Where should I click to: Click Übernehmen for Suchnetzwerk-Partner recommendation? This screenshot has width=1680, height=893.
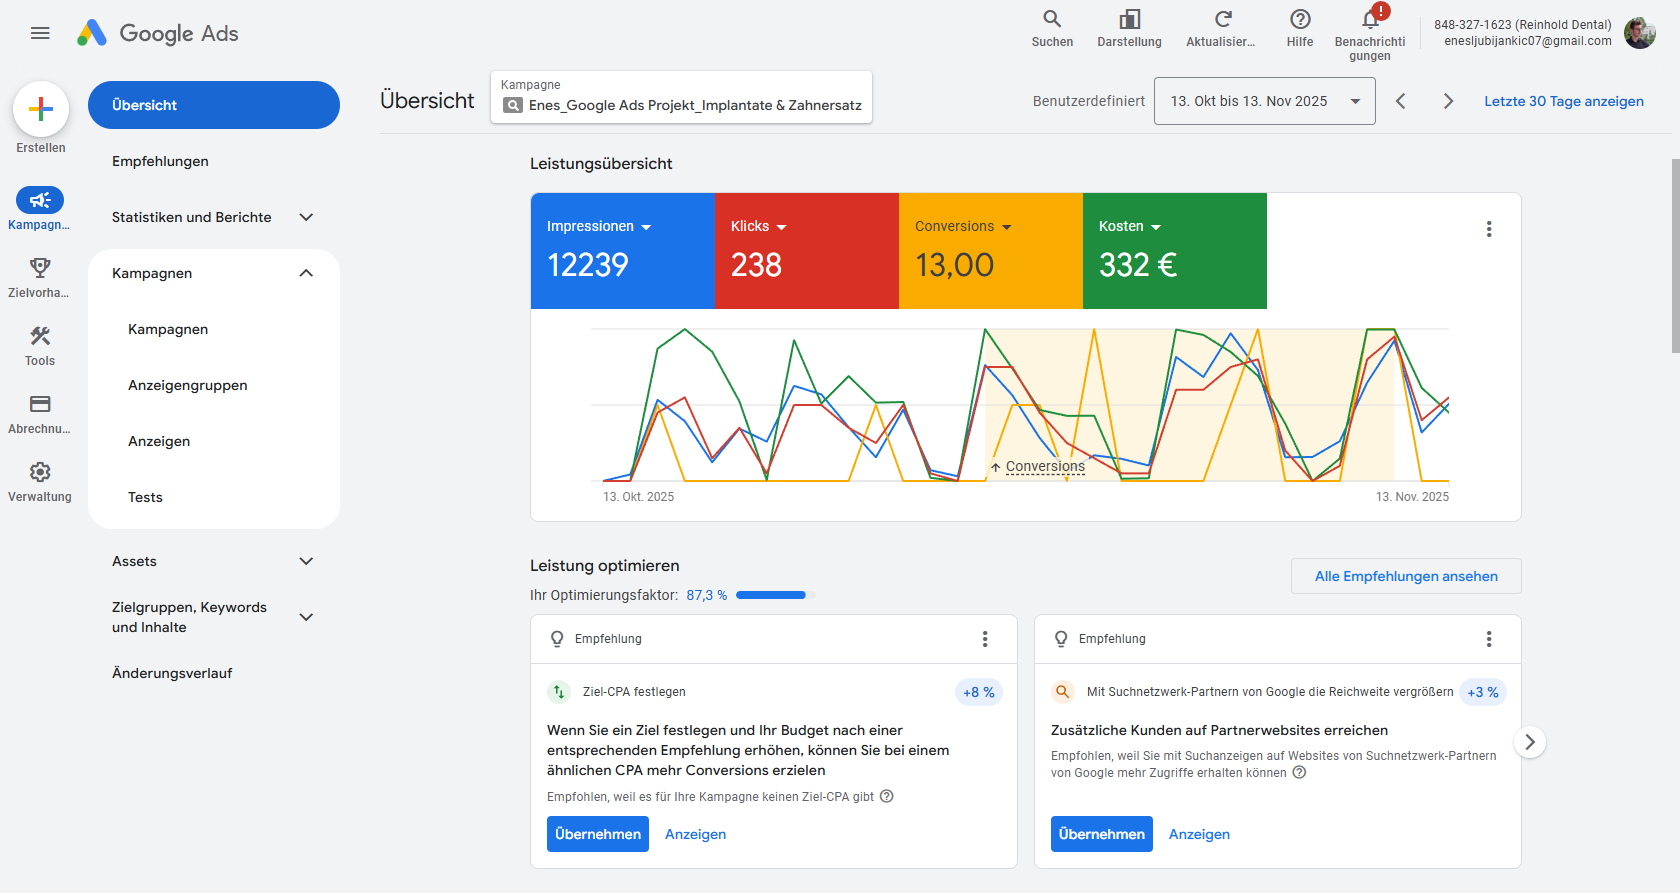tap(1102, 834)
